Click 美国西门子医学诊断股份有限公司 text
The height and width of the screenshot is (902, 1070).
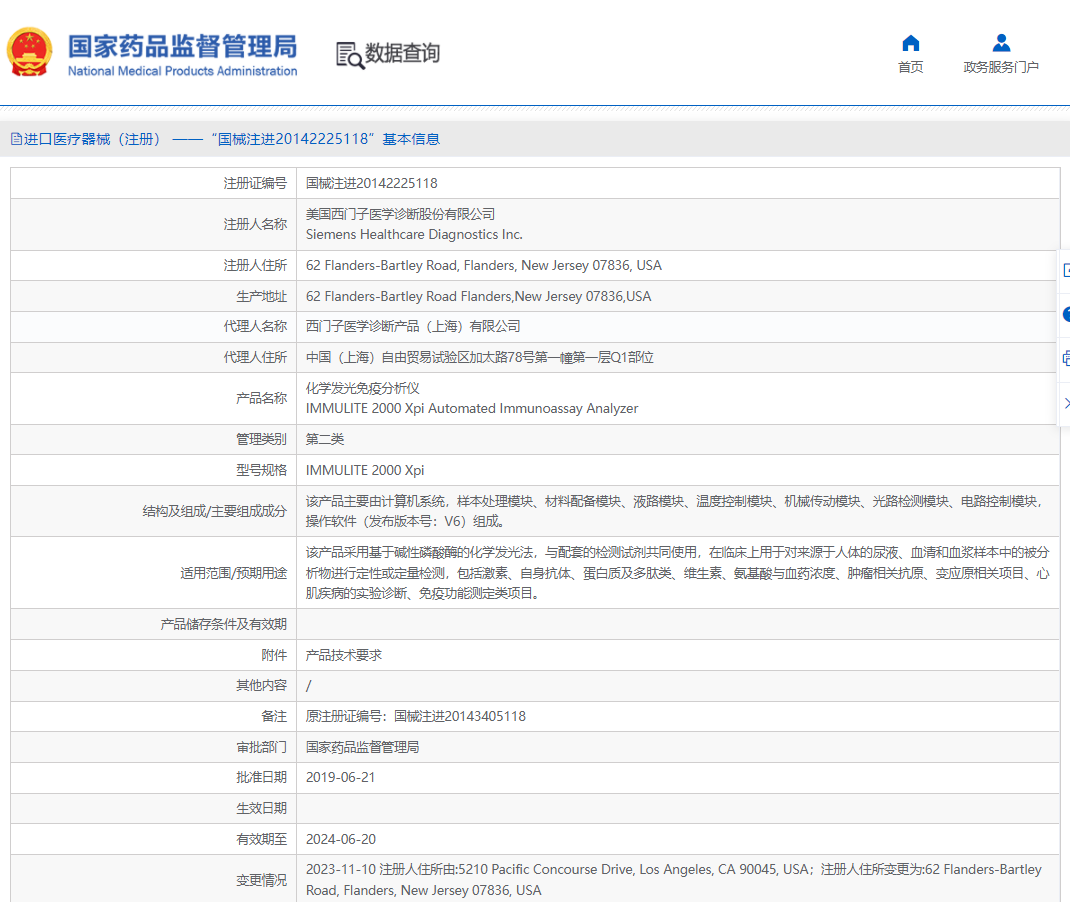(401, 214)
